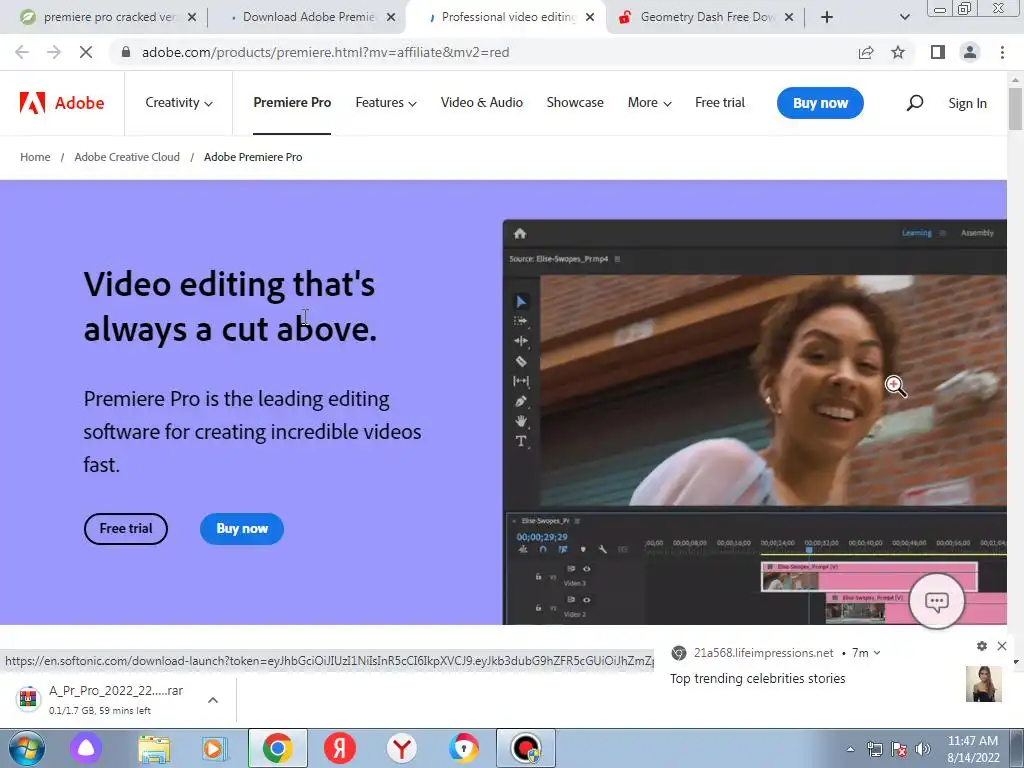This screenshot has width=1024, height=768.
Task: Click the celebrity notification thumbnail
Action: point(984,684)
